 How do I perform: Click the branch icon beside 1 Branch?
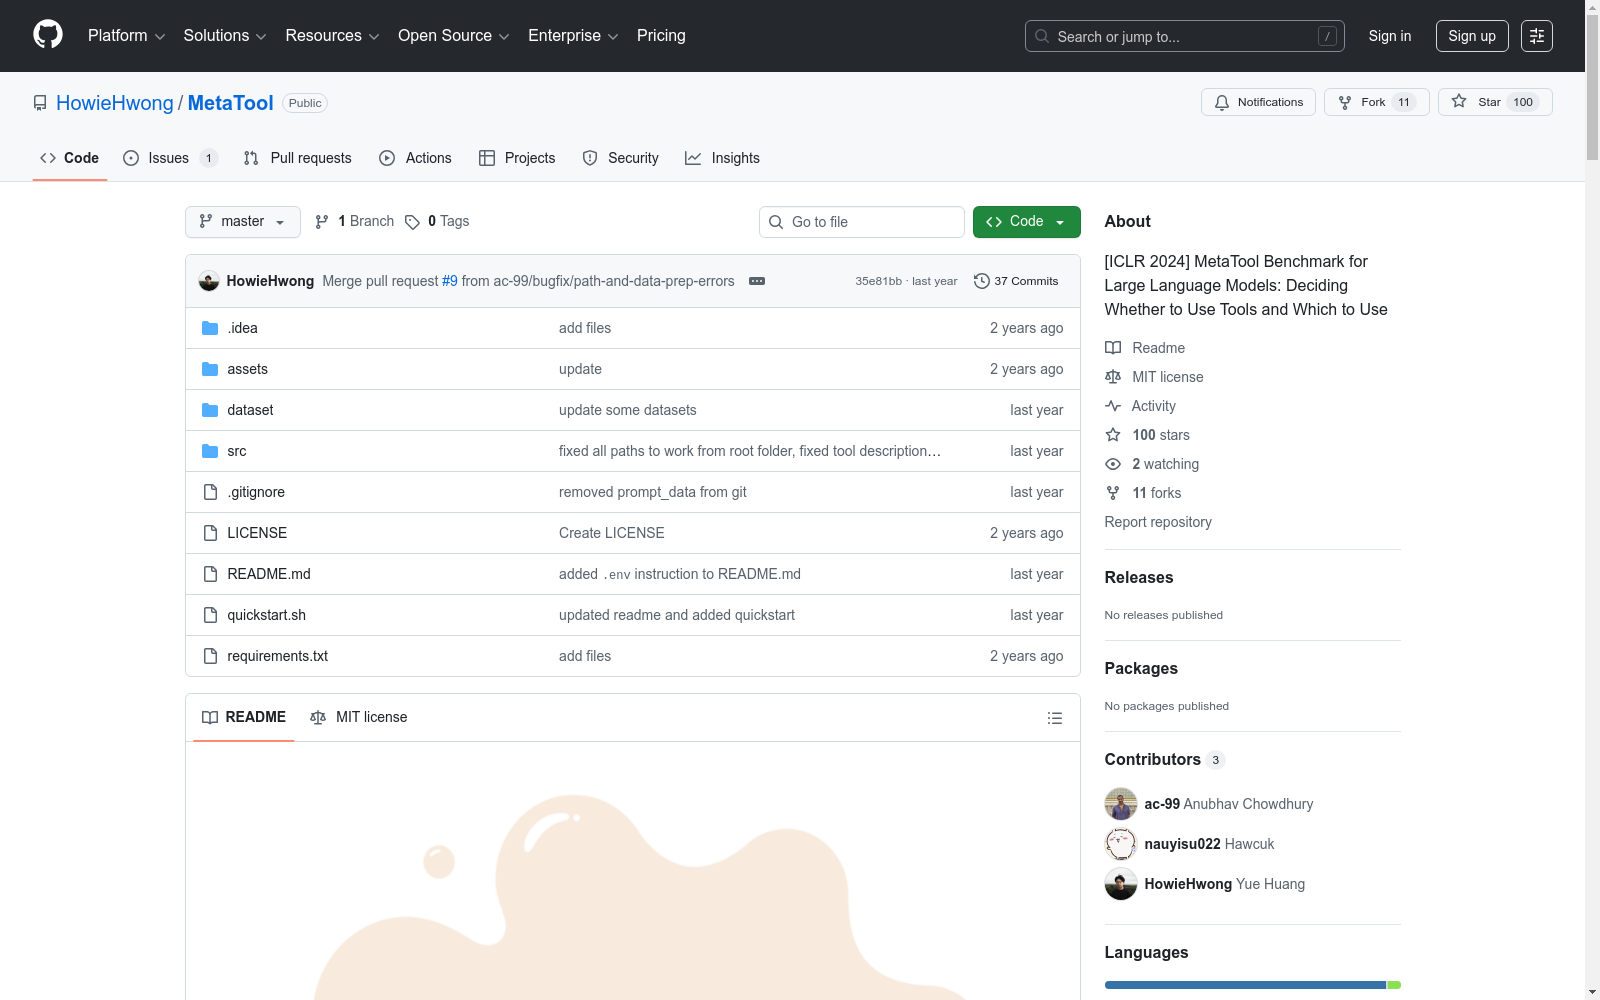(322, 222)
